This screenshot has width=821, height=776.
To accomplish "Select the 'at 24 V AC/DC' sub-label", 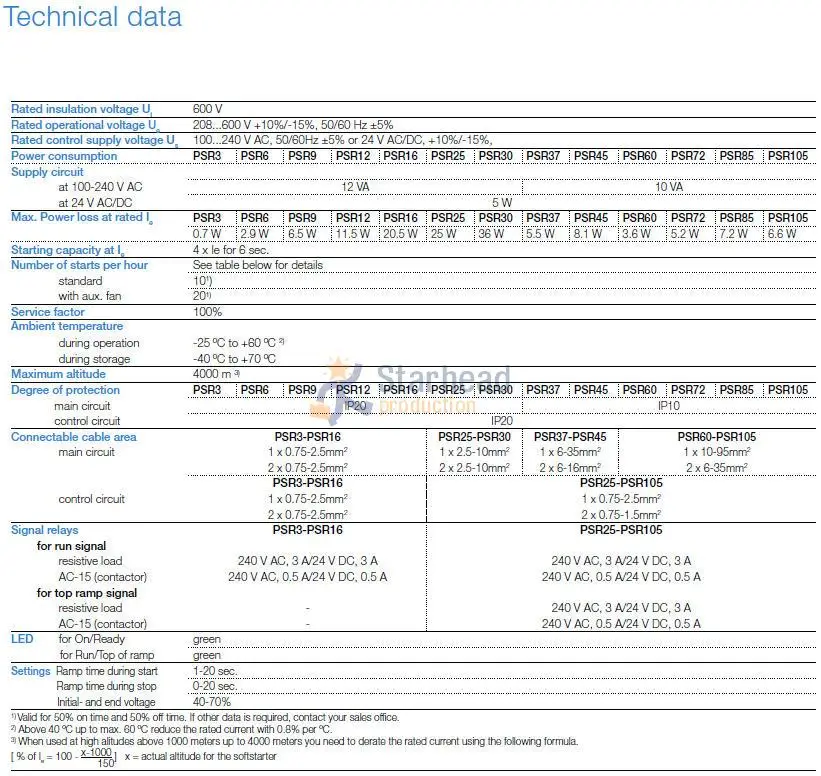I will pyautogui.click(x=95, y=203).
